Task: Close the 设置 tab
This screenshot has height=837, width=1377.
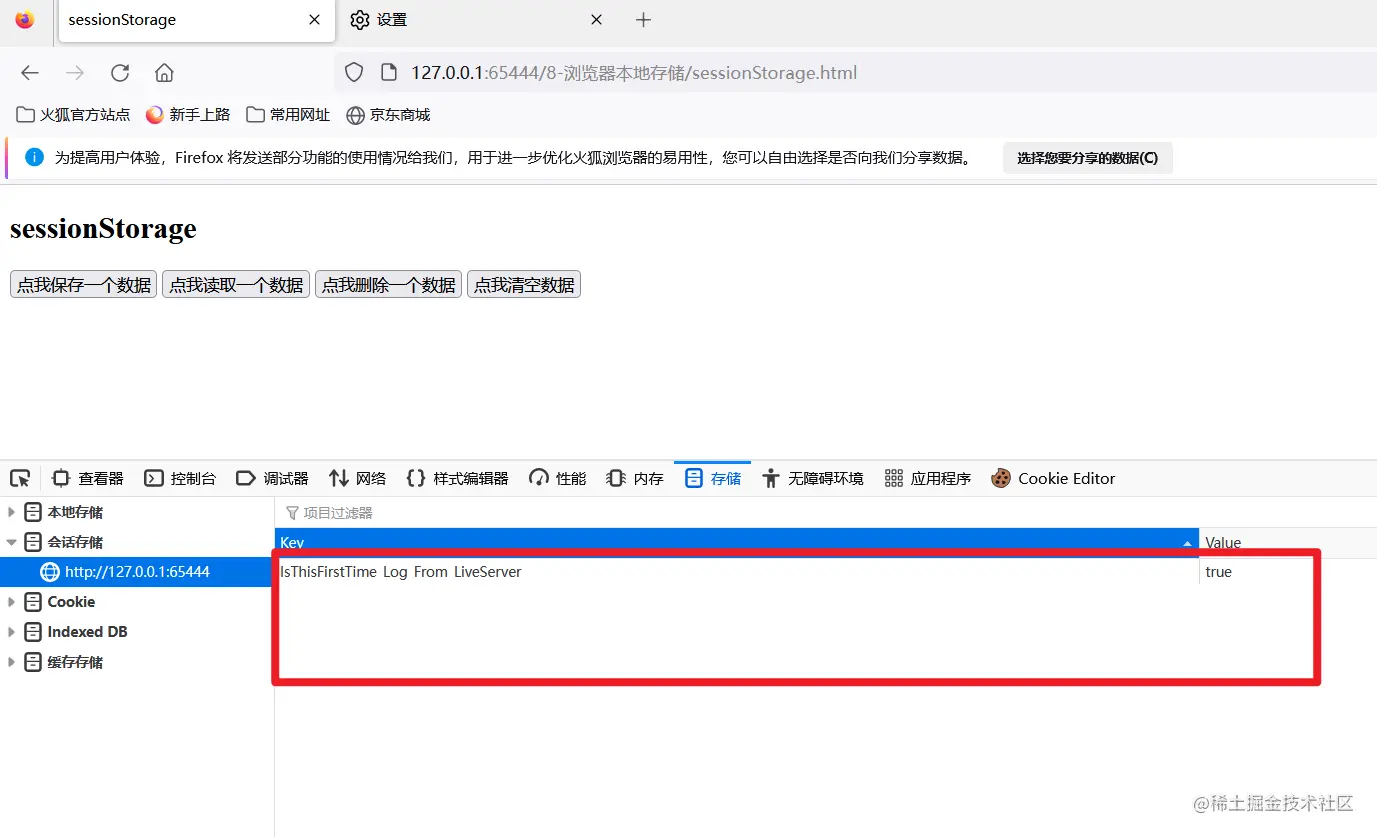Action: tap(597, 20)
